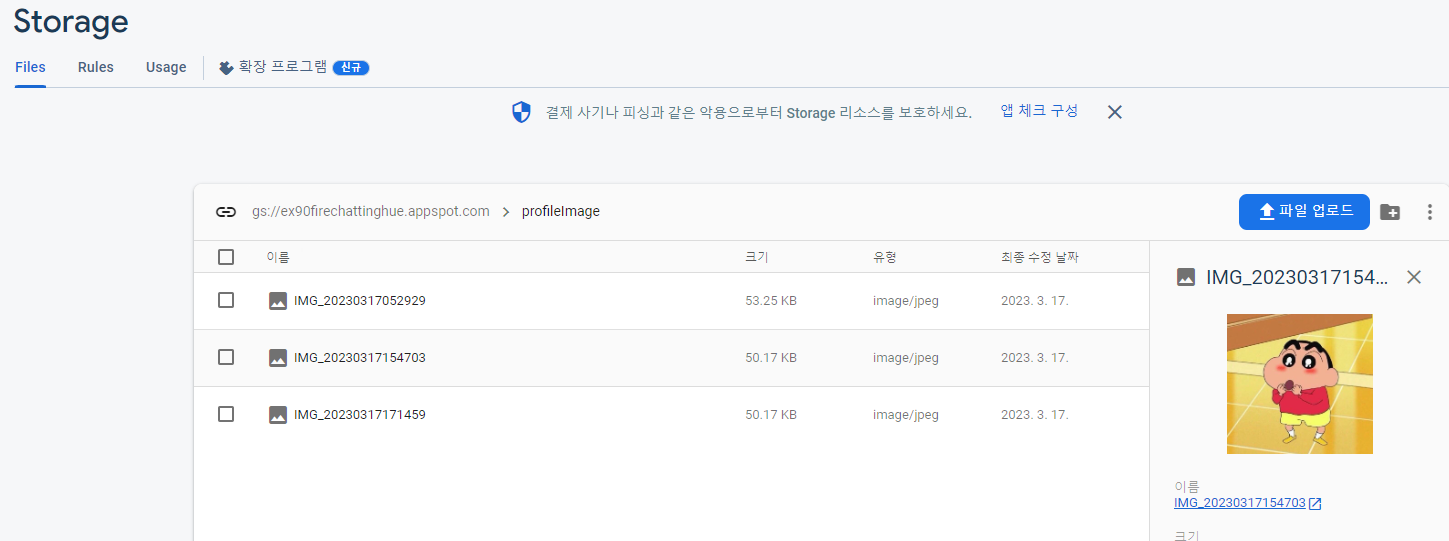Open the Files tab

coord(30,67)
